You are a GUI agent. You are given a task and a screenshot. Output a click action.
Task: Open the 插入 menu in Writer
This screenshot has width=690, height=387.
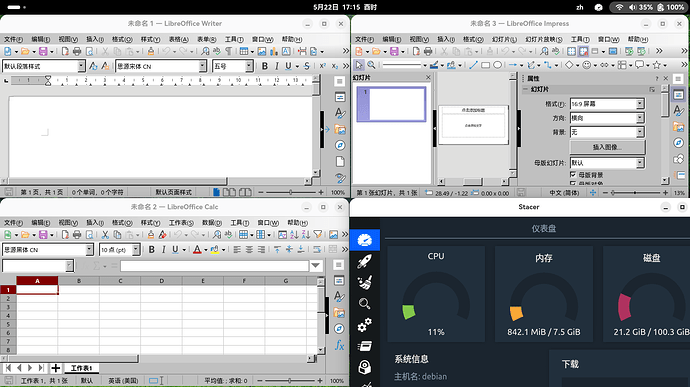click(95, 39)
